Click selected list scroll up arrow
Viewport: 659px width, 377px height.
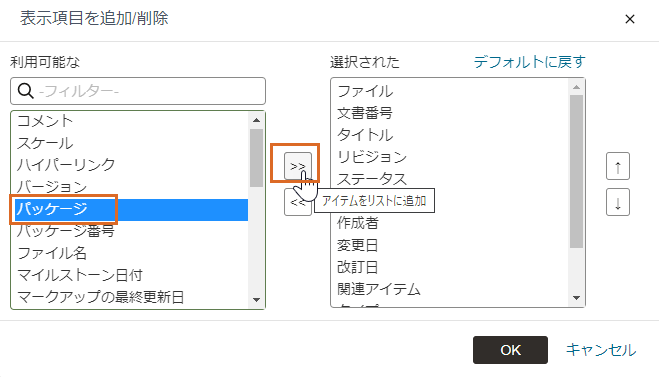point(576,87)
